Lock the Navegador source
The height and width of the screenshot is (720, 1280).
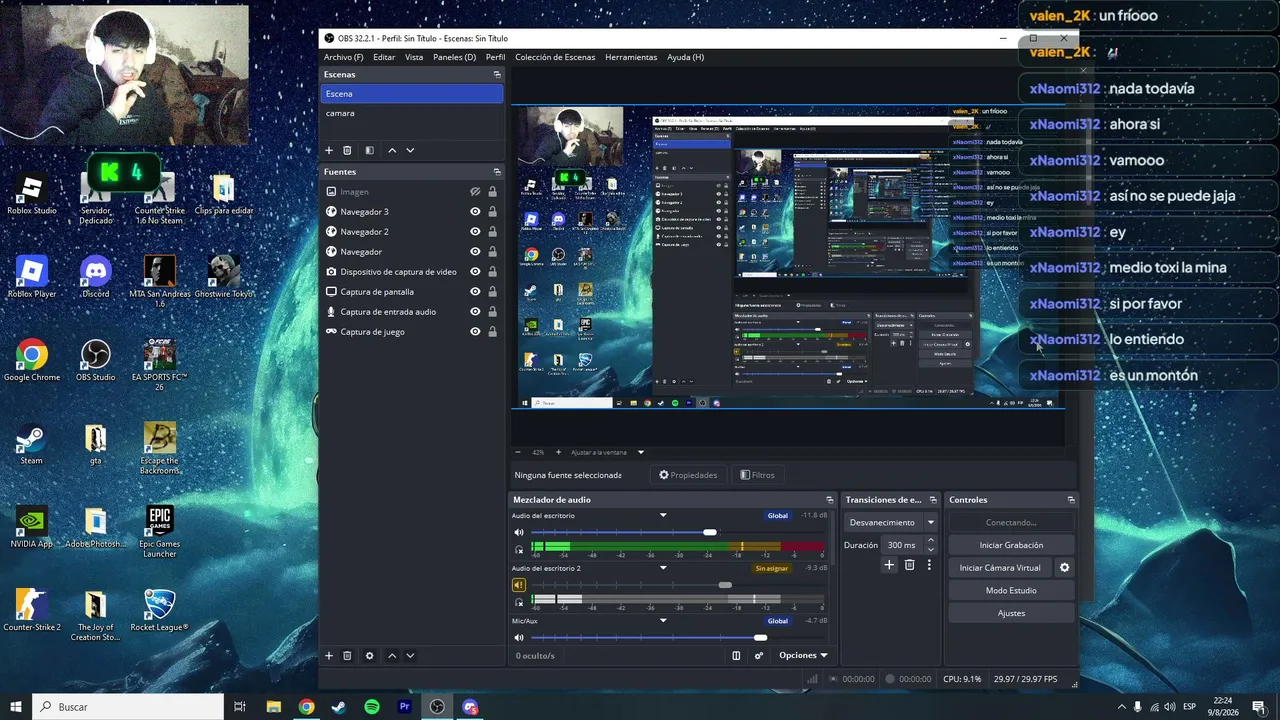[x=492, y=252]
